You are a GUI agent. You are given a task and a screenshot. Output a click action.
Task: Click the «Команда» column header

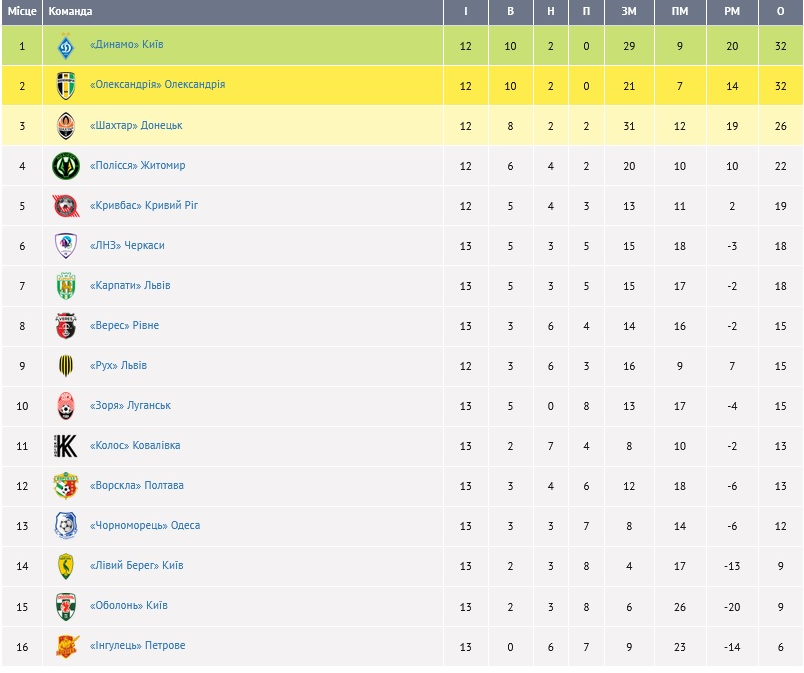[70, 11]
